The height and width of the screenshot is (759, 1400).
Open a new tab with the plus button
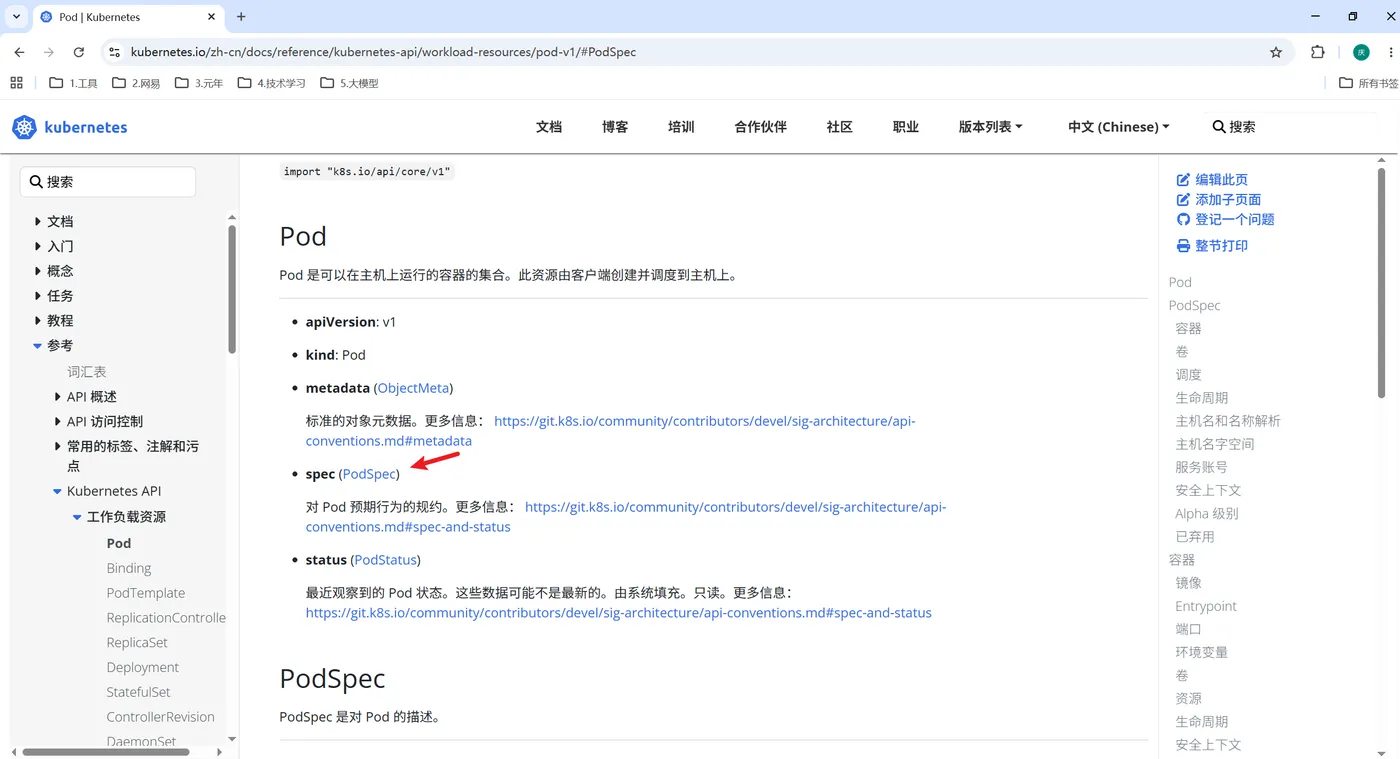[241, 17]
